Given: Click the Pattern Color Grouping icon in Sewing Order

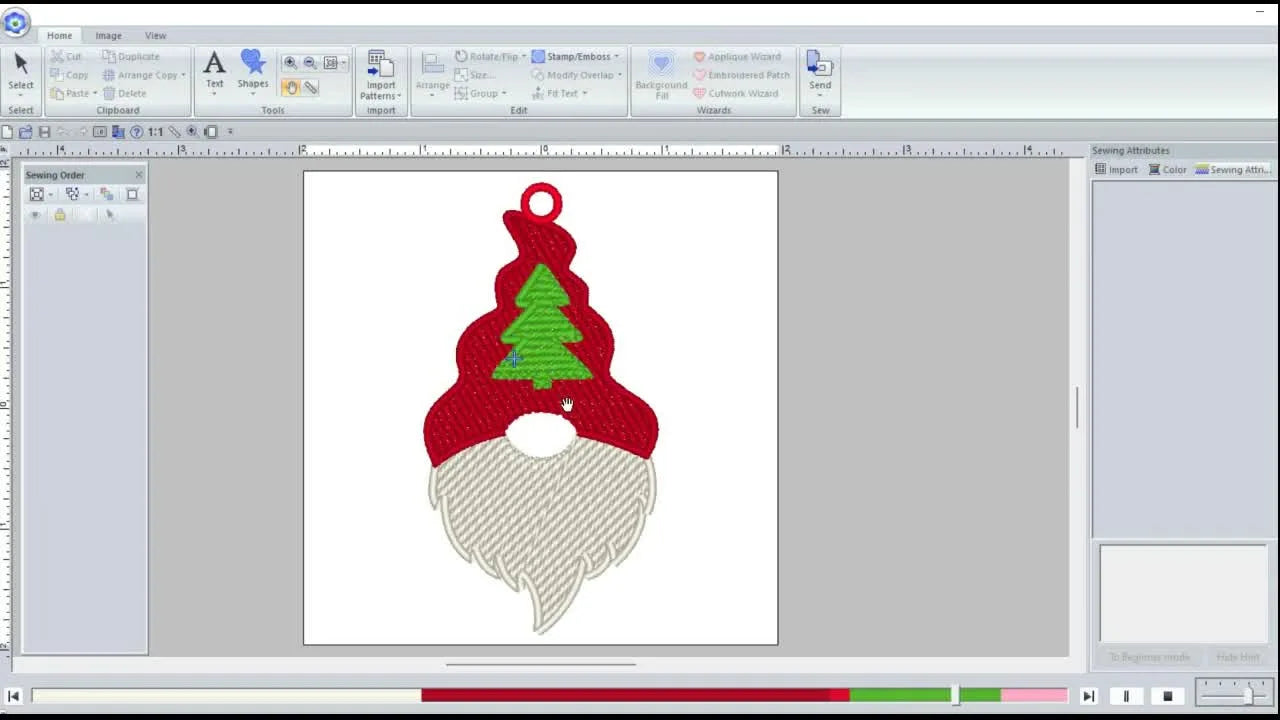Looking at the screenshot, I should tap(107, 194).
